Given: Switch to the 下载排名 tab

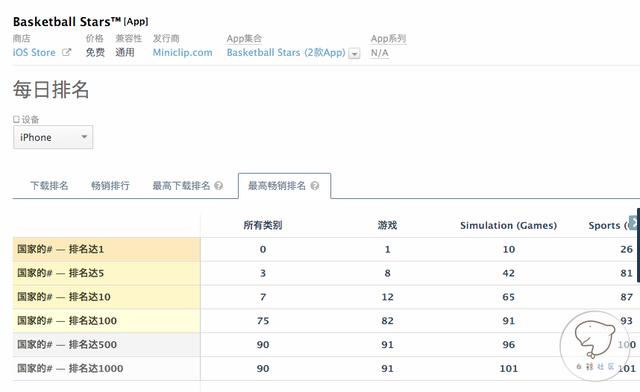Looking at the screenshot, I should point(49,186).
